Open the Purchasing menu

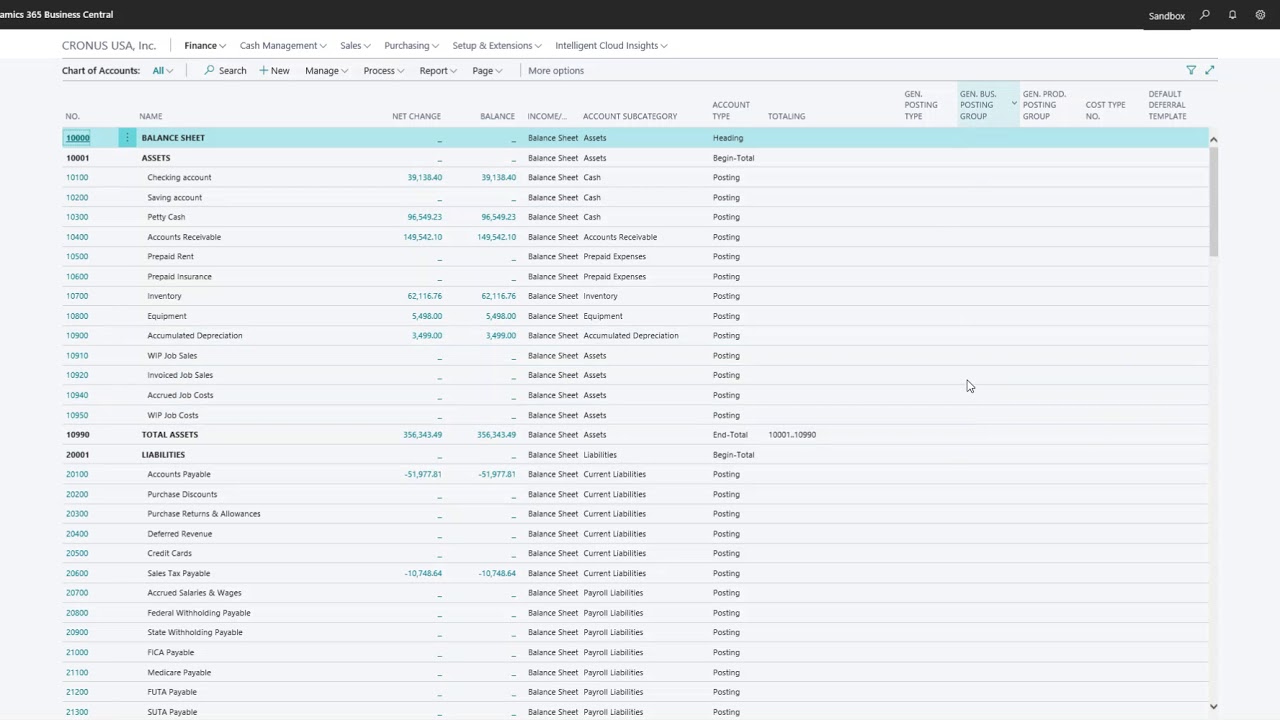click(412, 46)
